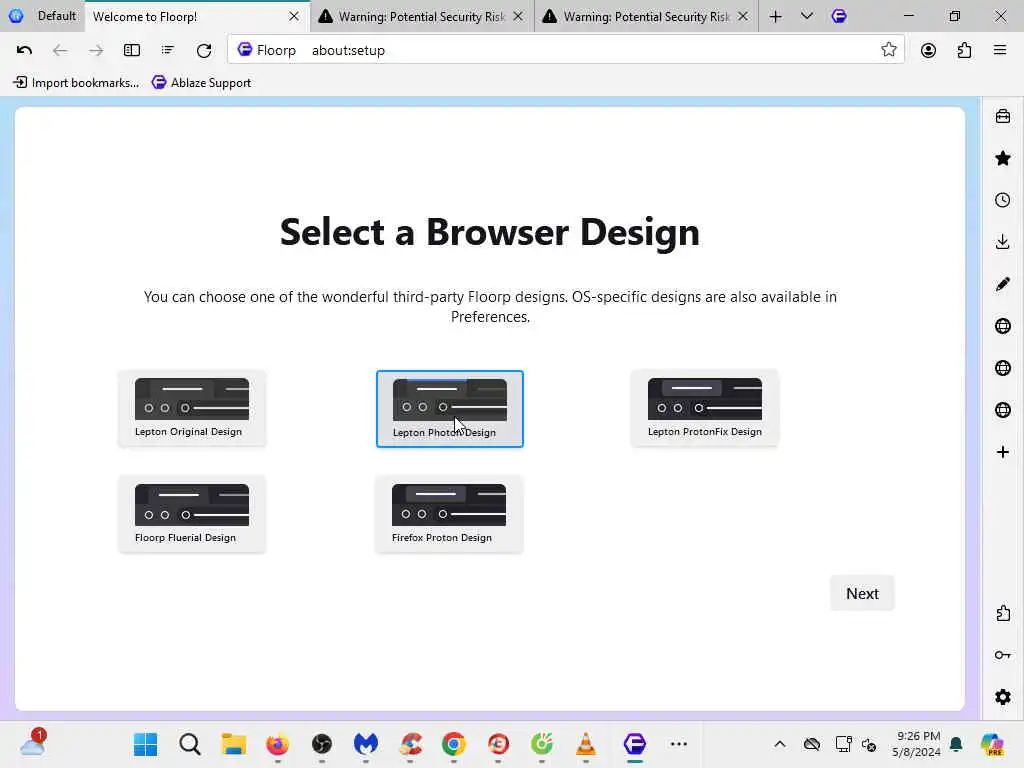Open the hamburger application menu

(1000, 50)
